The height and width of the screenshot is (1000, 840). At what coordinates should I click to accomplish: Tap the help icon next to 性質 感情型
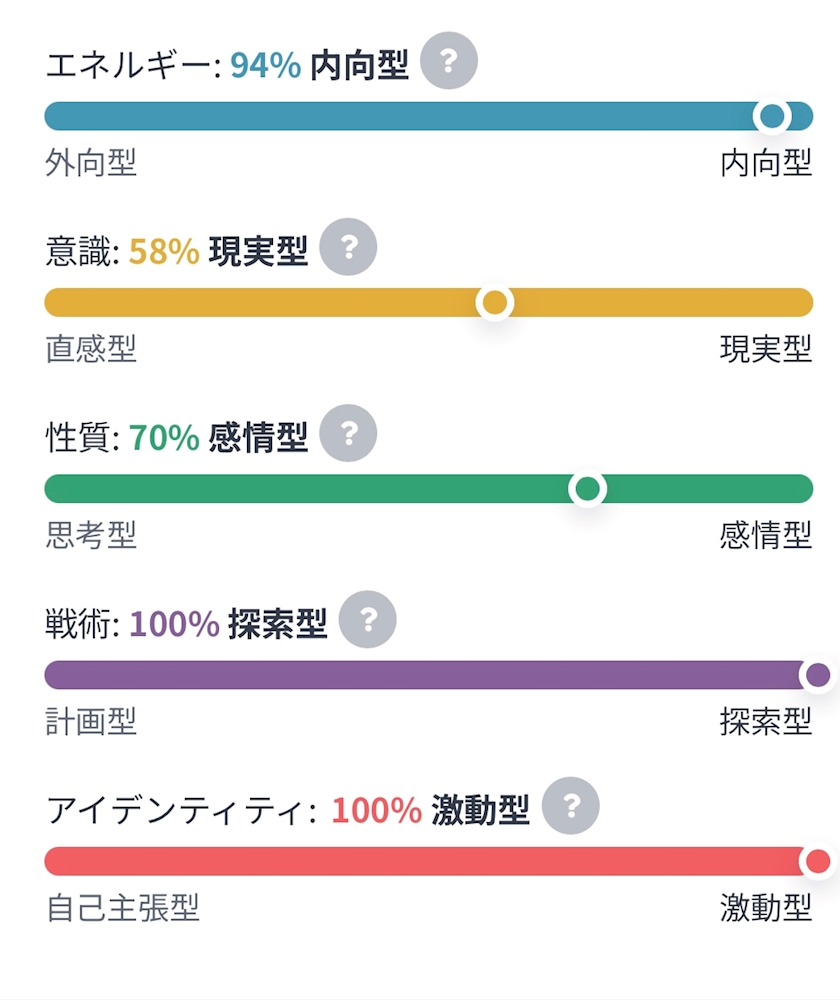348,433
